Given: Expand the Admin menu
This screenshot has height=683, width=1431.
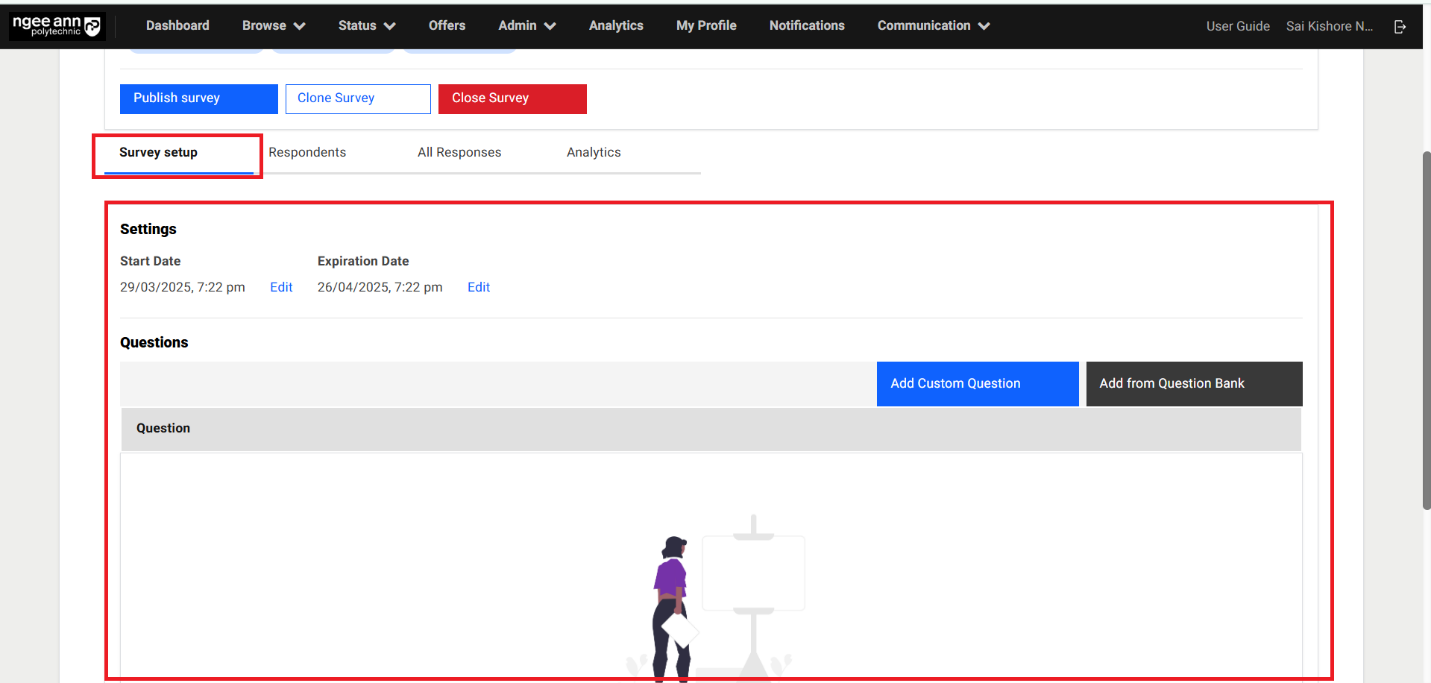Looking at the screenshot, I should pyautogui.click(x=526, y=26).
